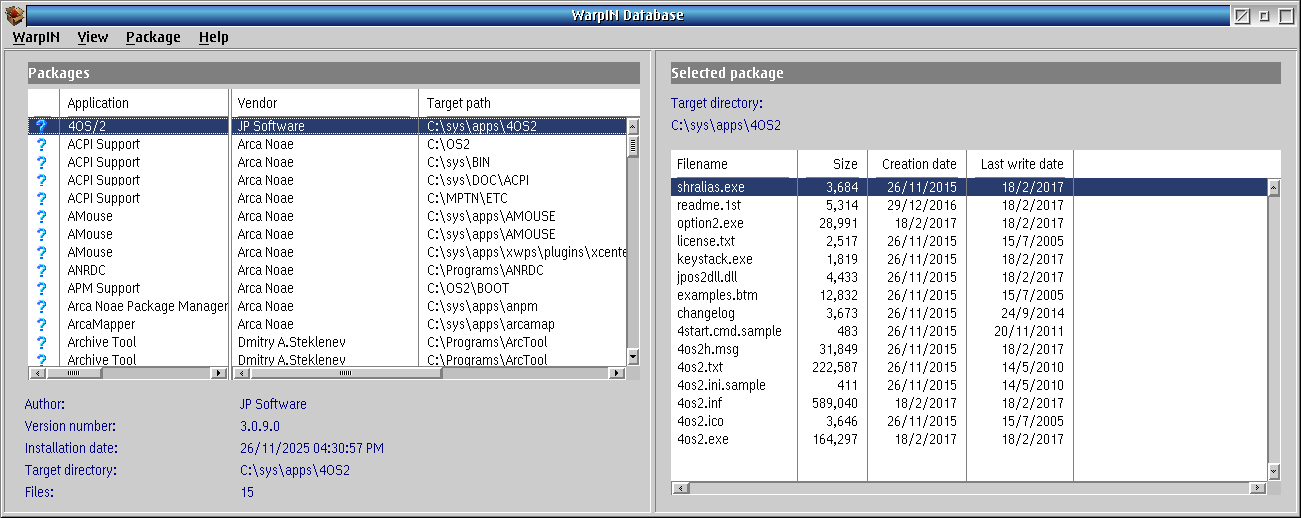Open the View menu
Screen dimensions: 1301x518
(92, 37)
